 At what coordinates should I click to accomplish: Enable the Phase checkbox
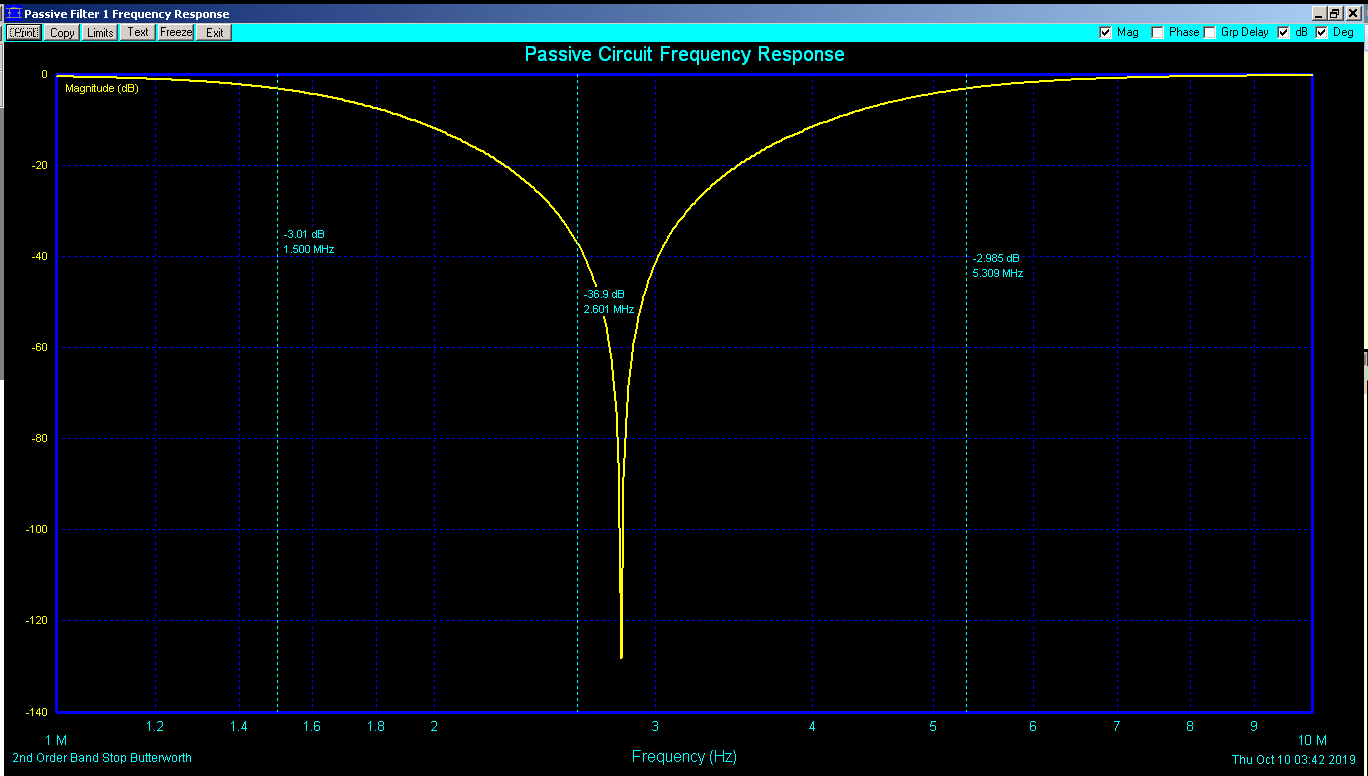[1158, 32]
